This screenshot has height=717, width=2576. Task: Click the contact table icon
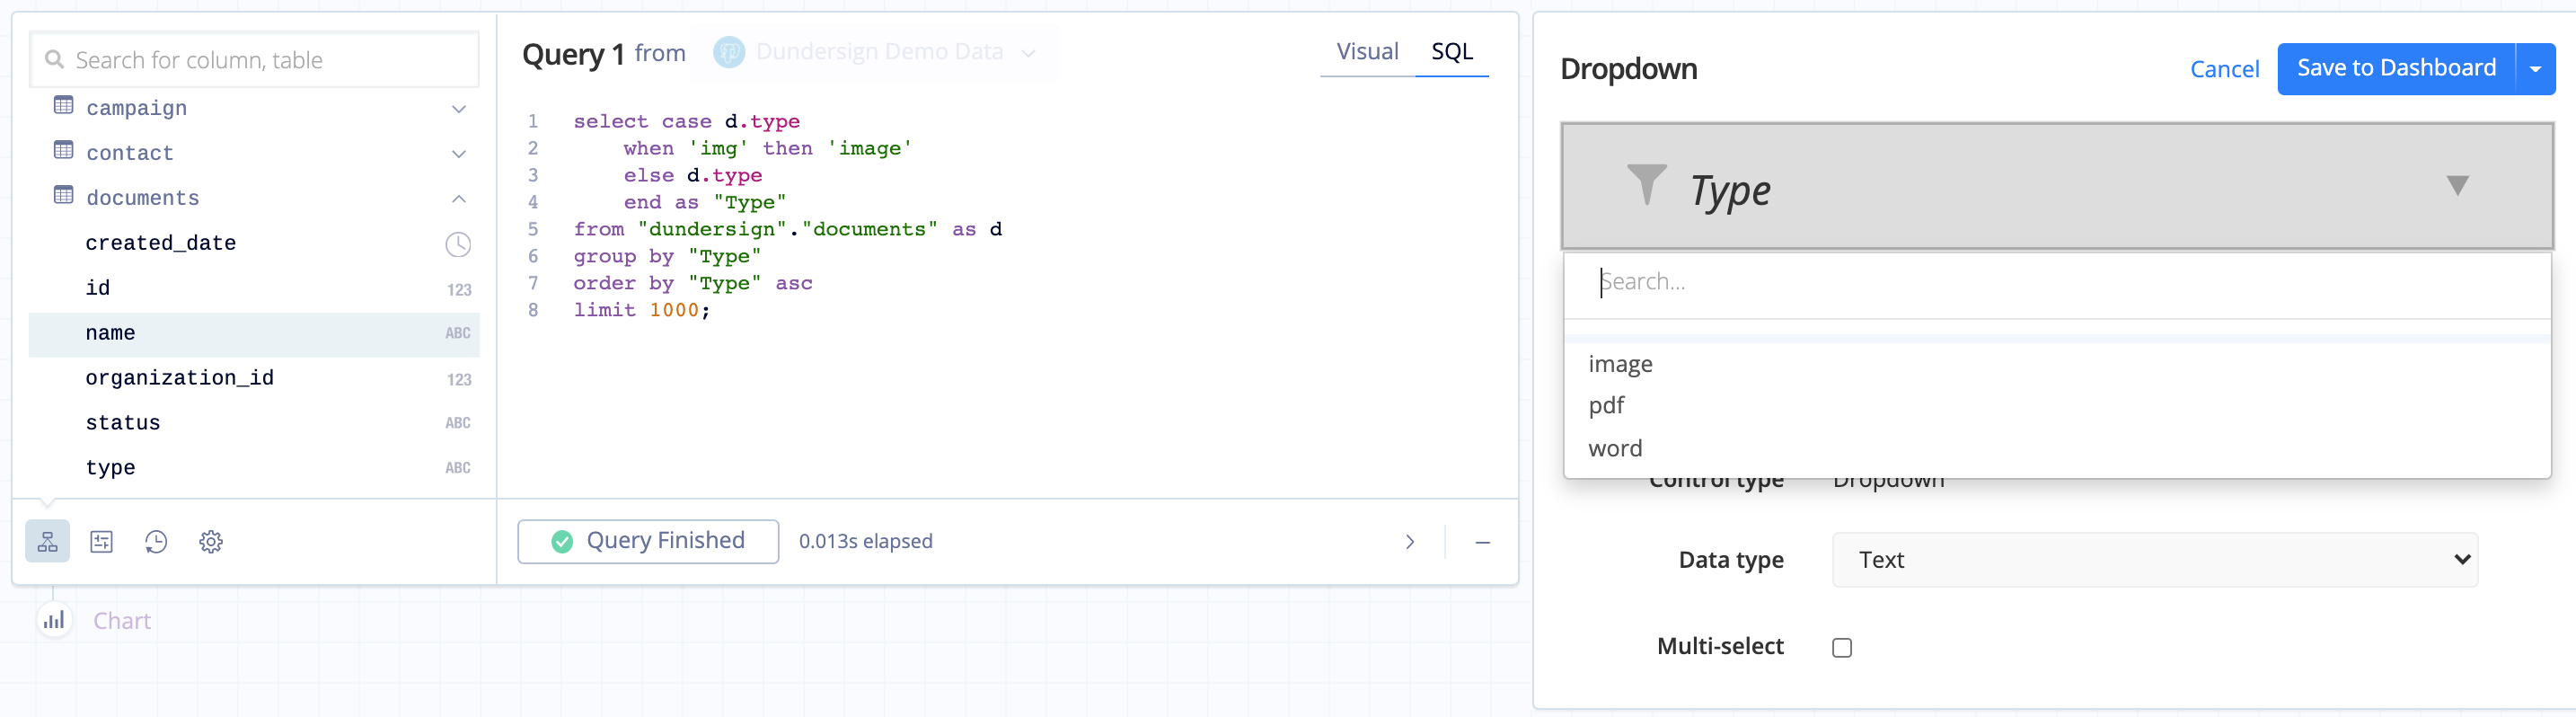pyautogui.click(x=64, y=150)
